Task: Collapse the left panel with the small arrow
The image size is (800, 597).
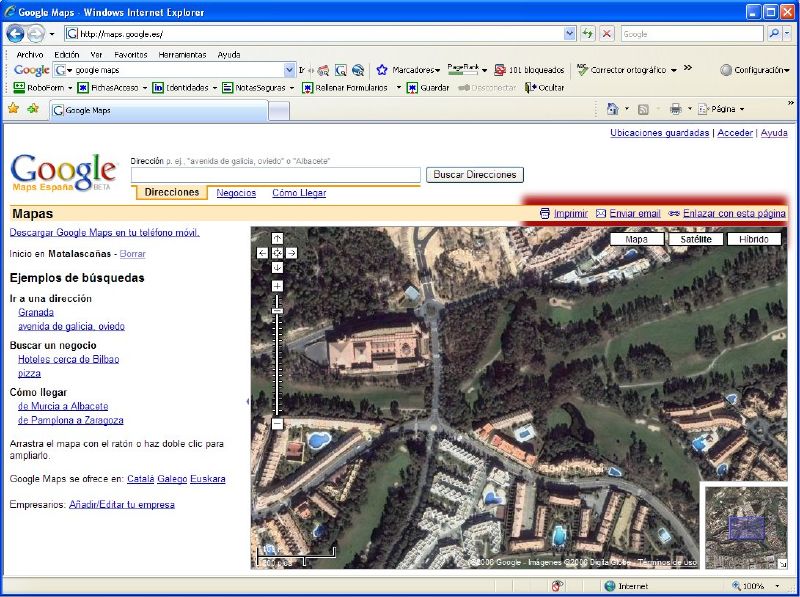Action: click(248, 401)
